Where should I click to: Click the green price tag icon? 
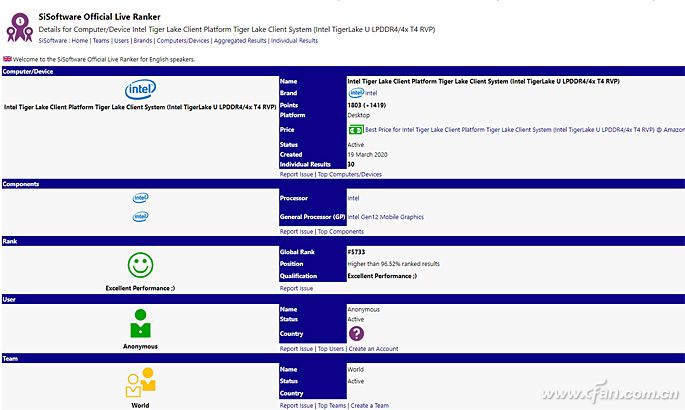click(x=355, y=129)
